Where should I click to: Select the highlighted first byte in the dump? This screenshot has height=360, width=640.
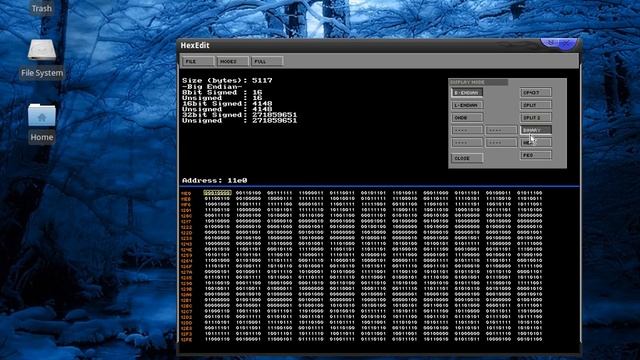[217, 193]
